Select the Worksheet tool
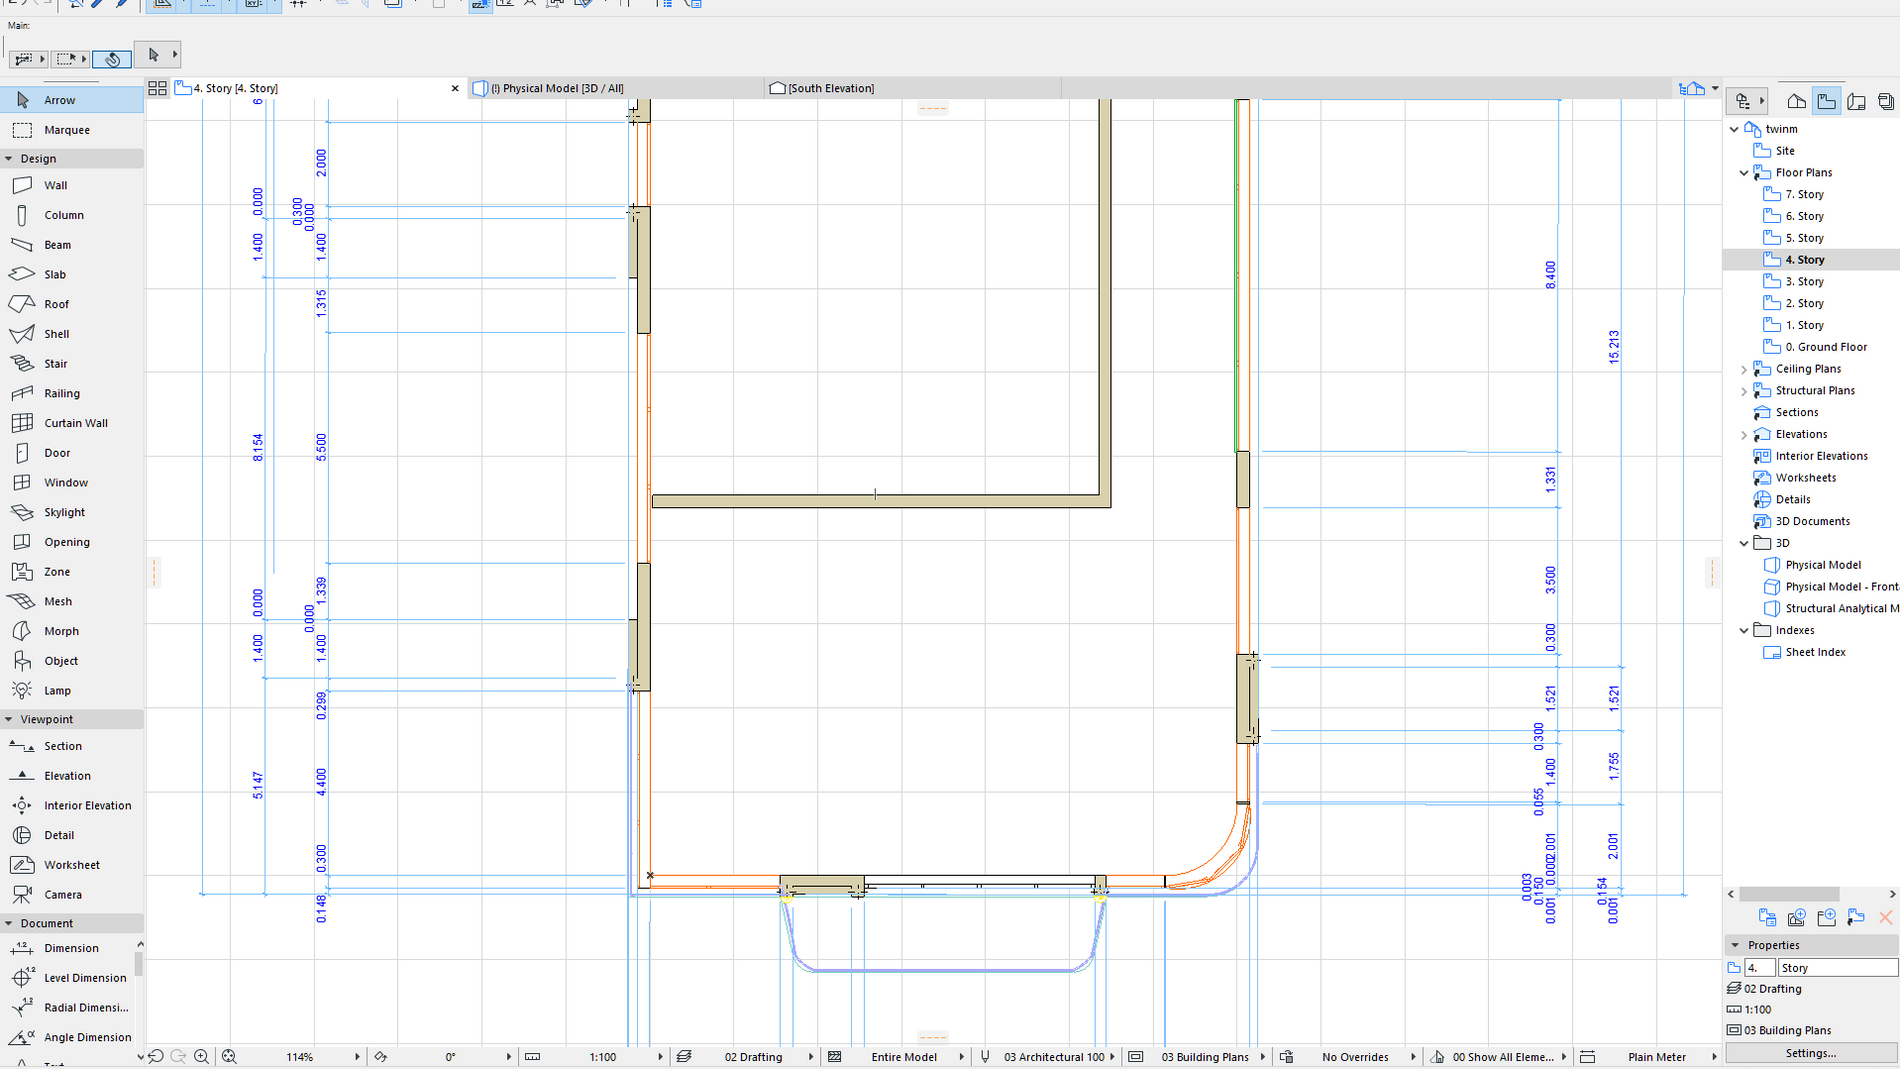The height and width of the screenshot is (1069, 1900). click(x=72, y=865)
